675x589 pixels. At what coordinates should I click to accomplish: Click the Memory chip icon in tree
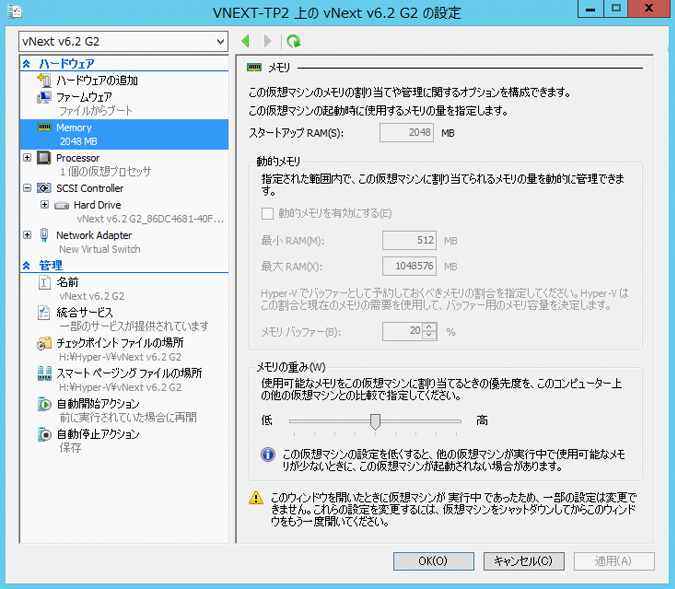pyautogui.click(x=44, y=127)
